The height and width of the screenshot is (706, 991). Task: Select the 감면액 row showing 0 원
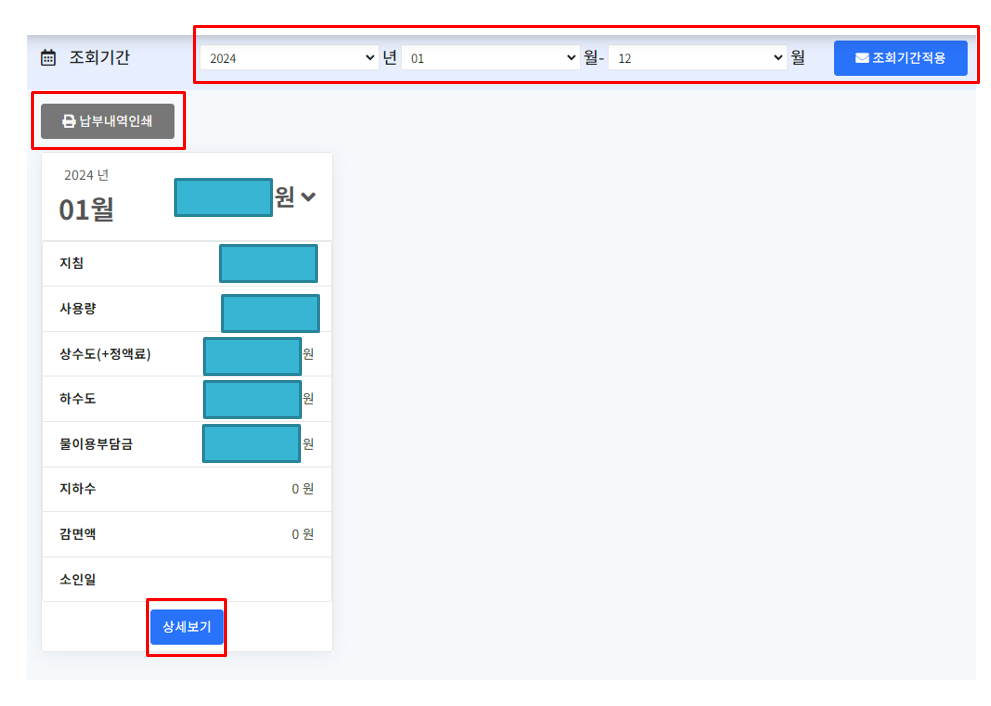(x=186, y=533)
